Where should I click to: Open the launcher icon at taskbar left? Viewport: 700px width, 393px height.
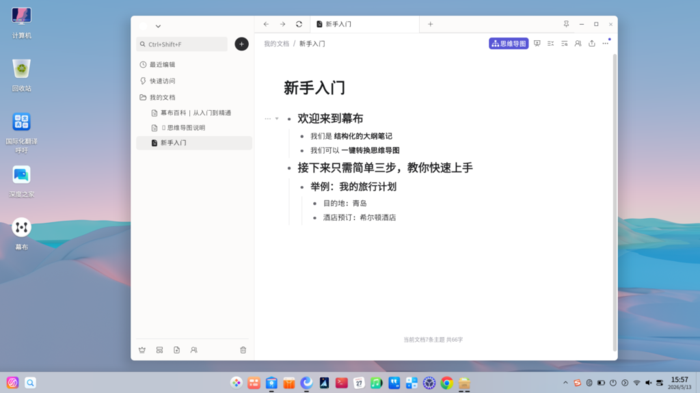click(x=12, y=383)
